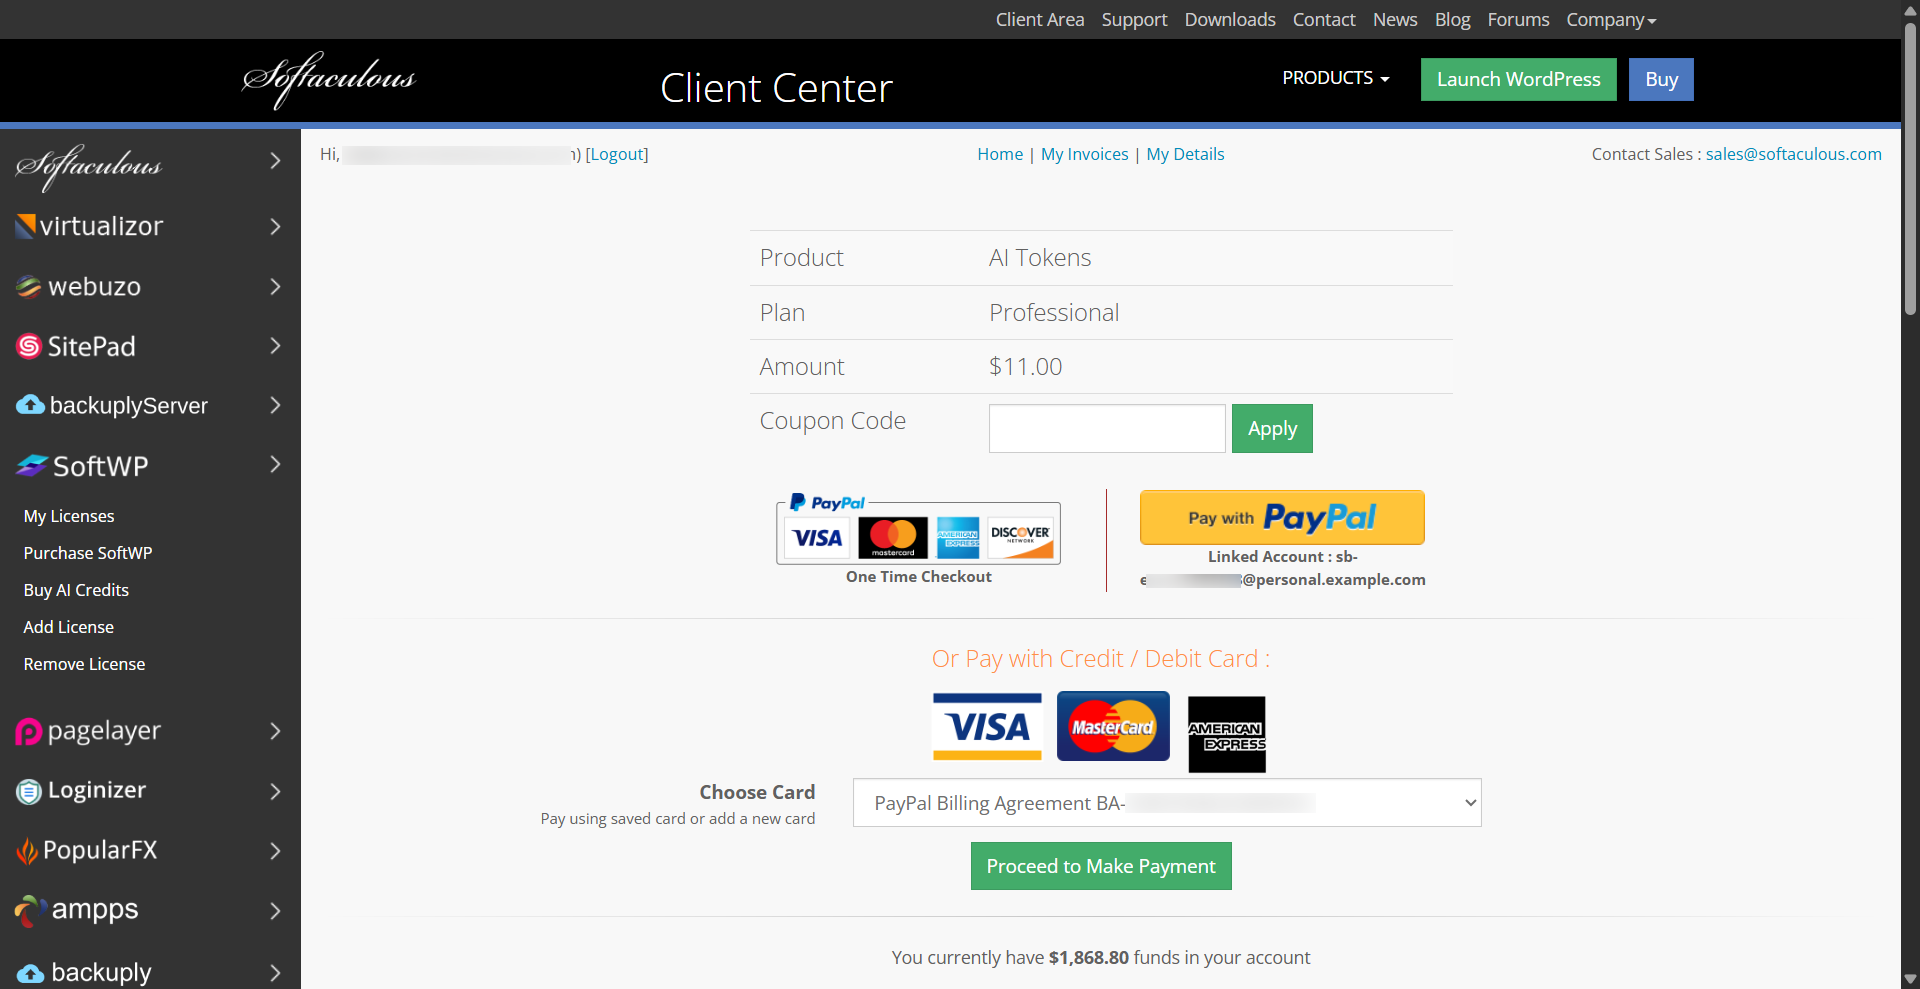Expand the AMPPS sidebar chevron
This screenshot has width=1920, height=989.
click(275, 911)
